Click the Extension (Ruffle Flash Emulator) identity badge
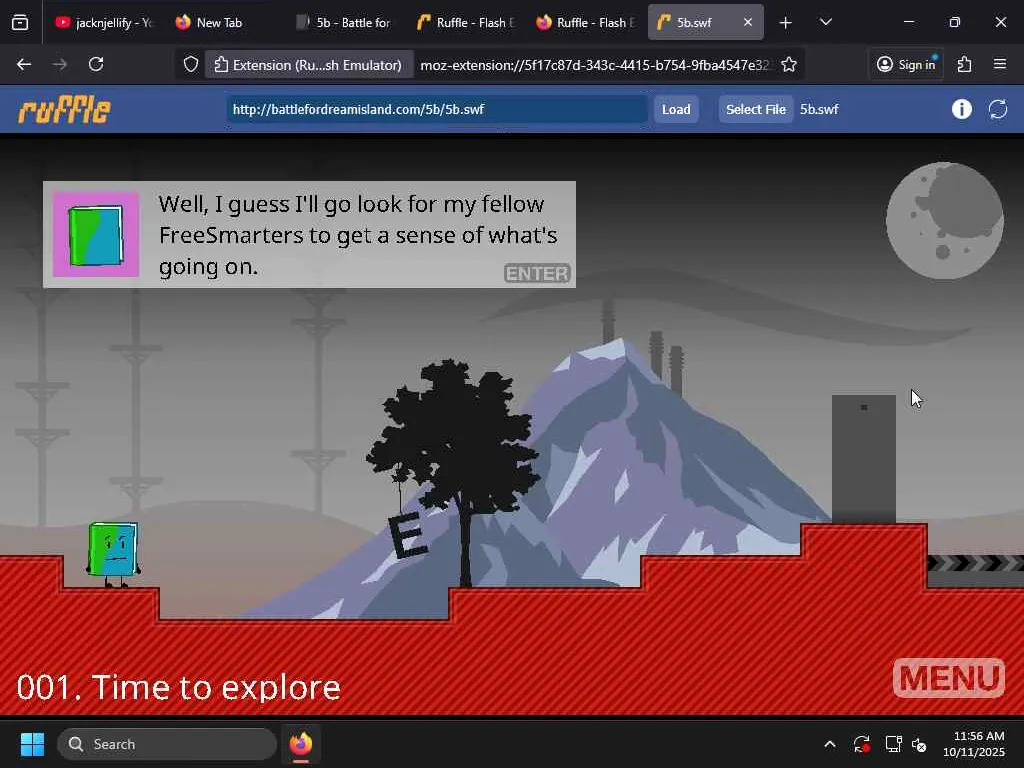 pyautogui.click(x=309, y=65)
